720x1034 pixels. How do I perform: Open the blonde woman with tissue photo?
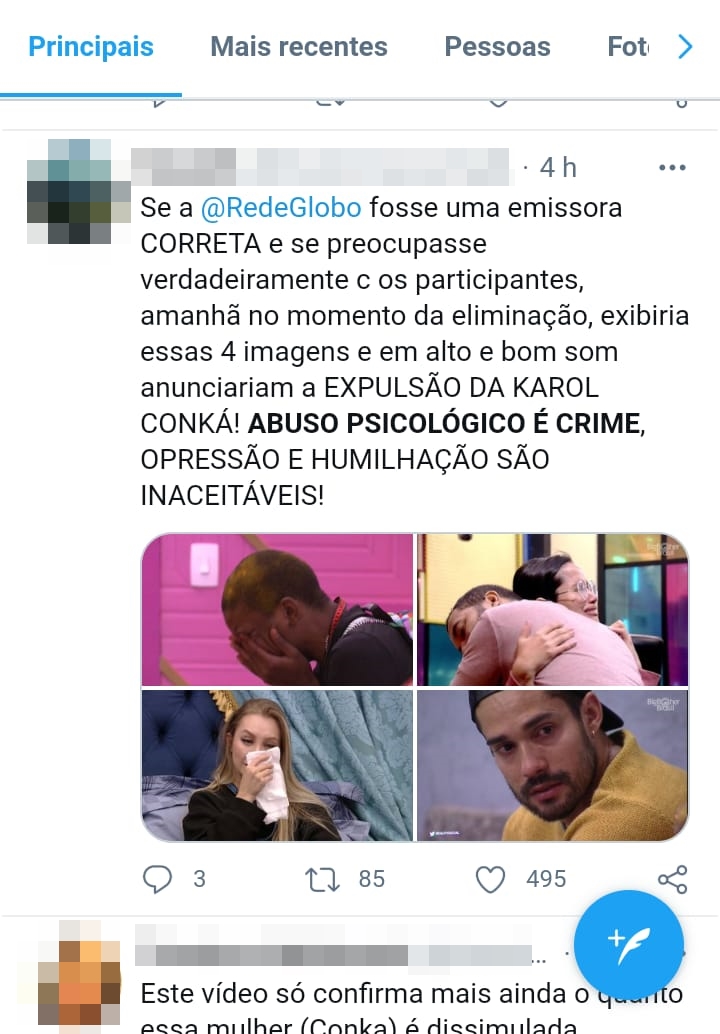tap(277, 766)
